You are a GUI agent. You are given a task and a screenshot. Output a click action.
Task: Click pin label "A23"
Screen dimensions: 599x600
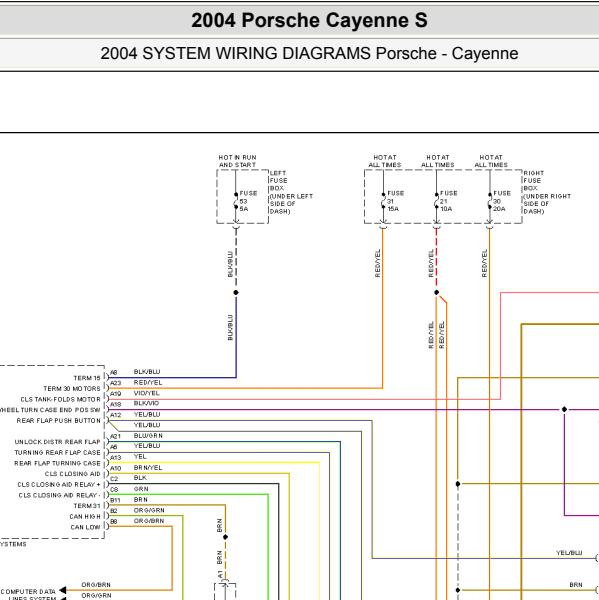(x=116, y=383)
